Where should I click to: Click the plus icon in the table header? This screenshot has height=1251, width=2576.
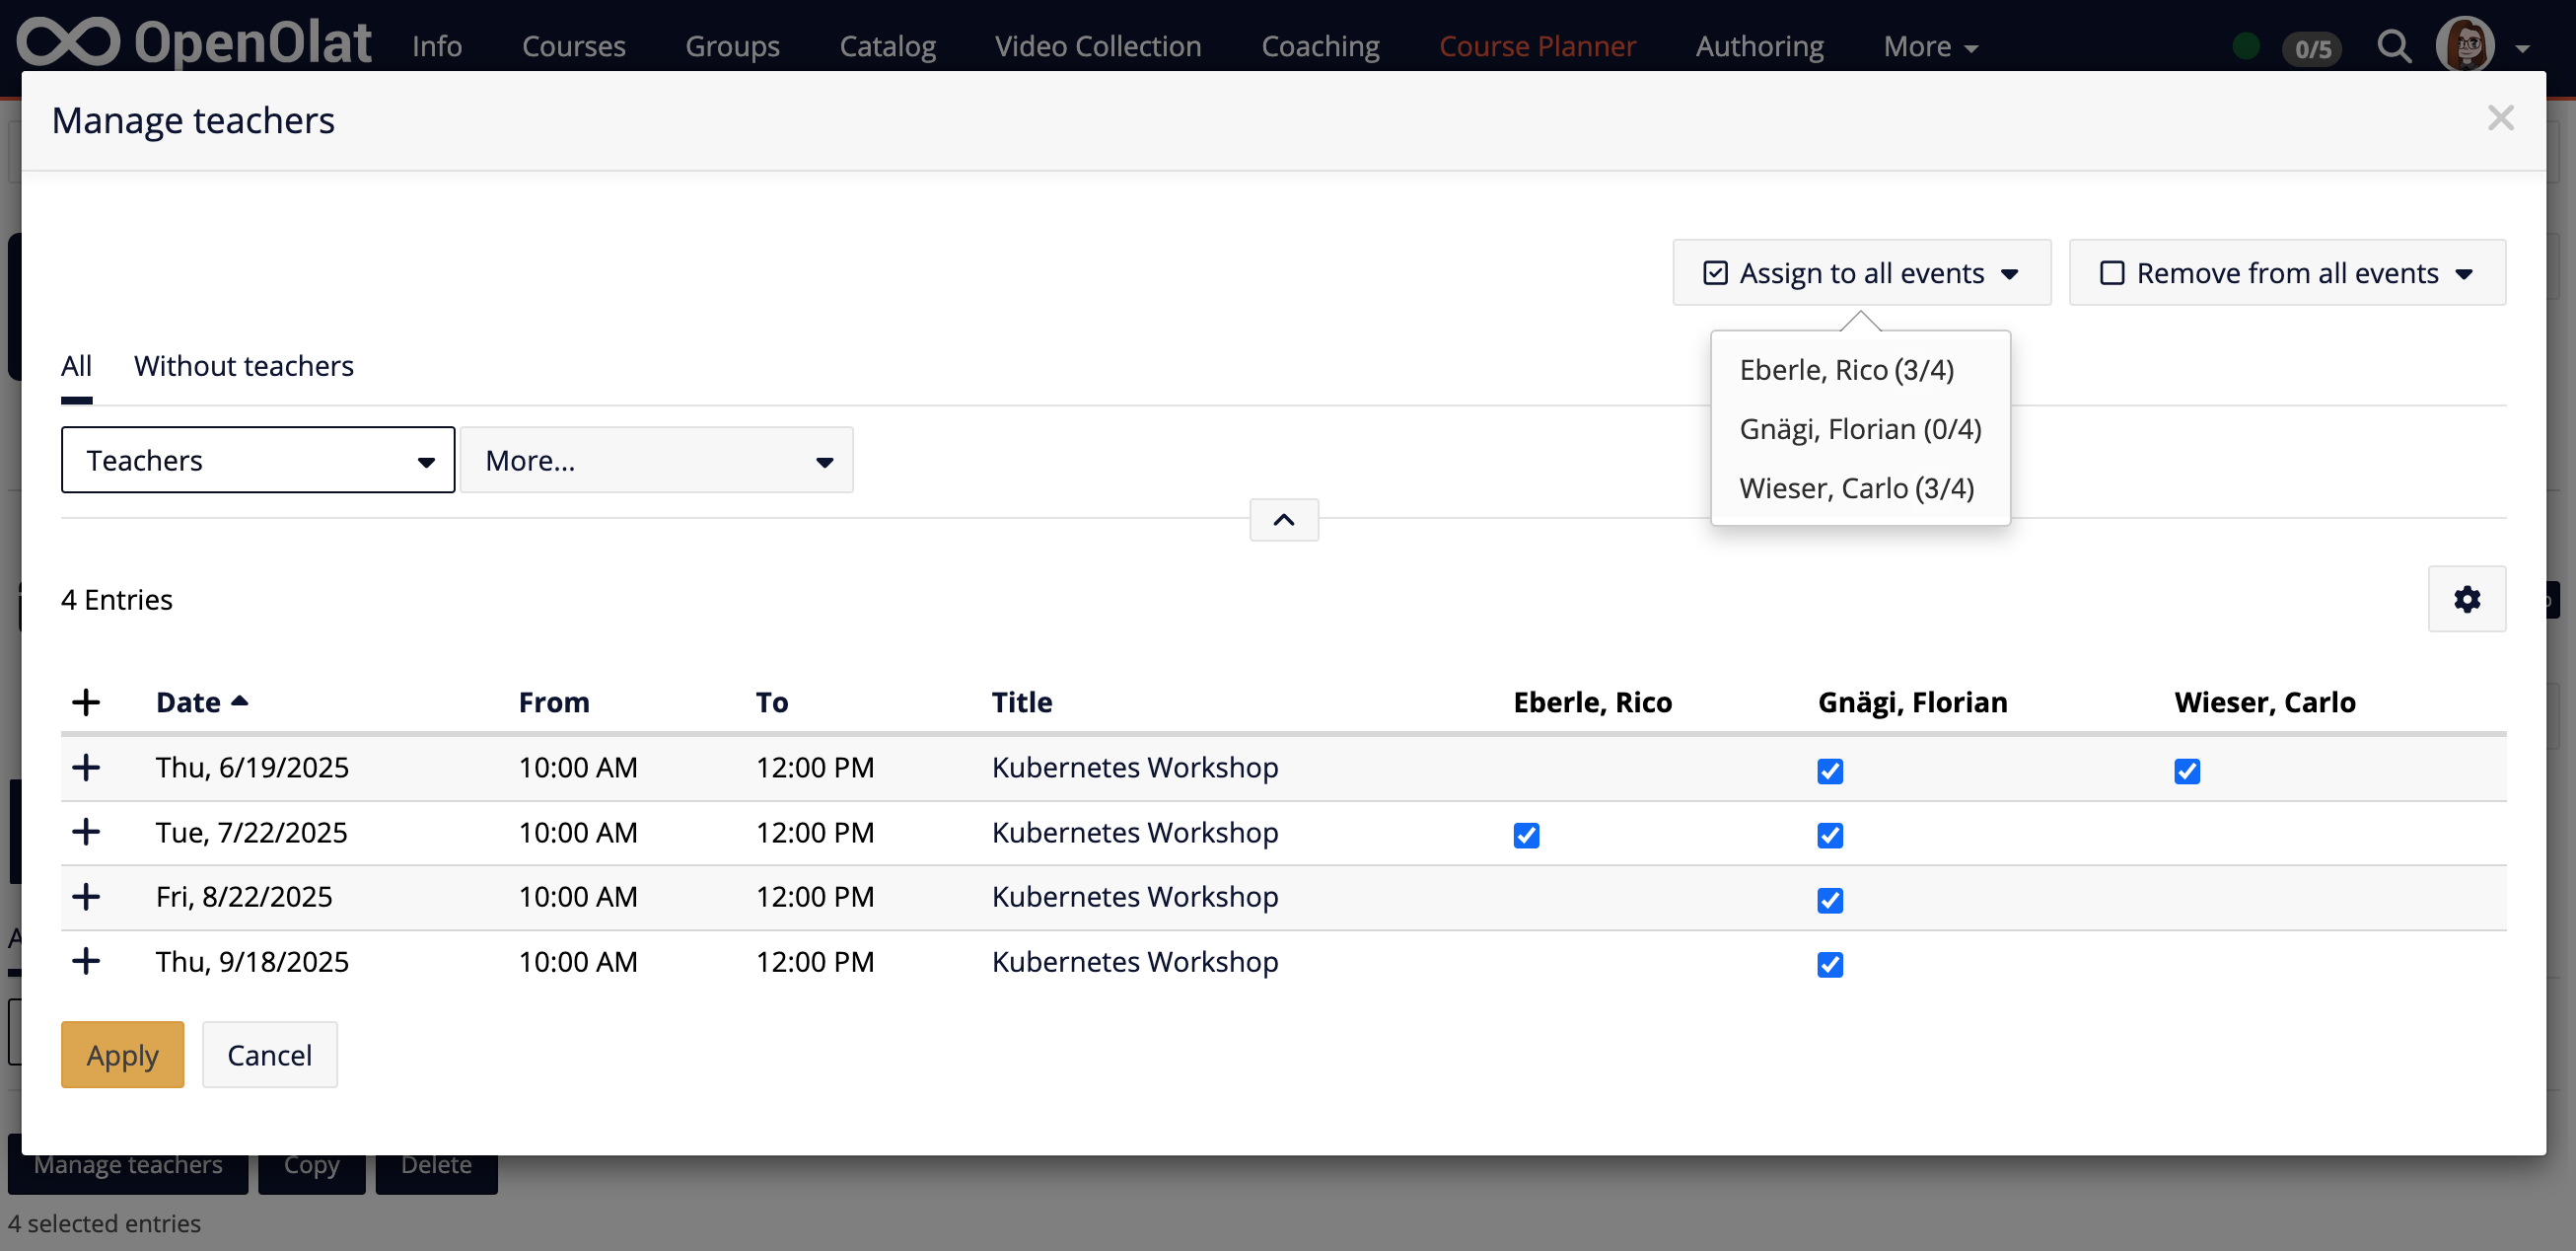point(87,701)
